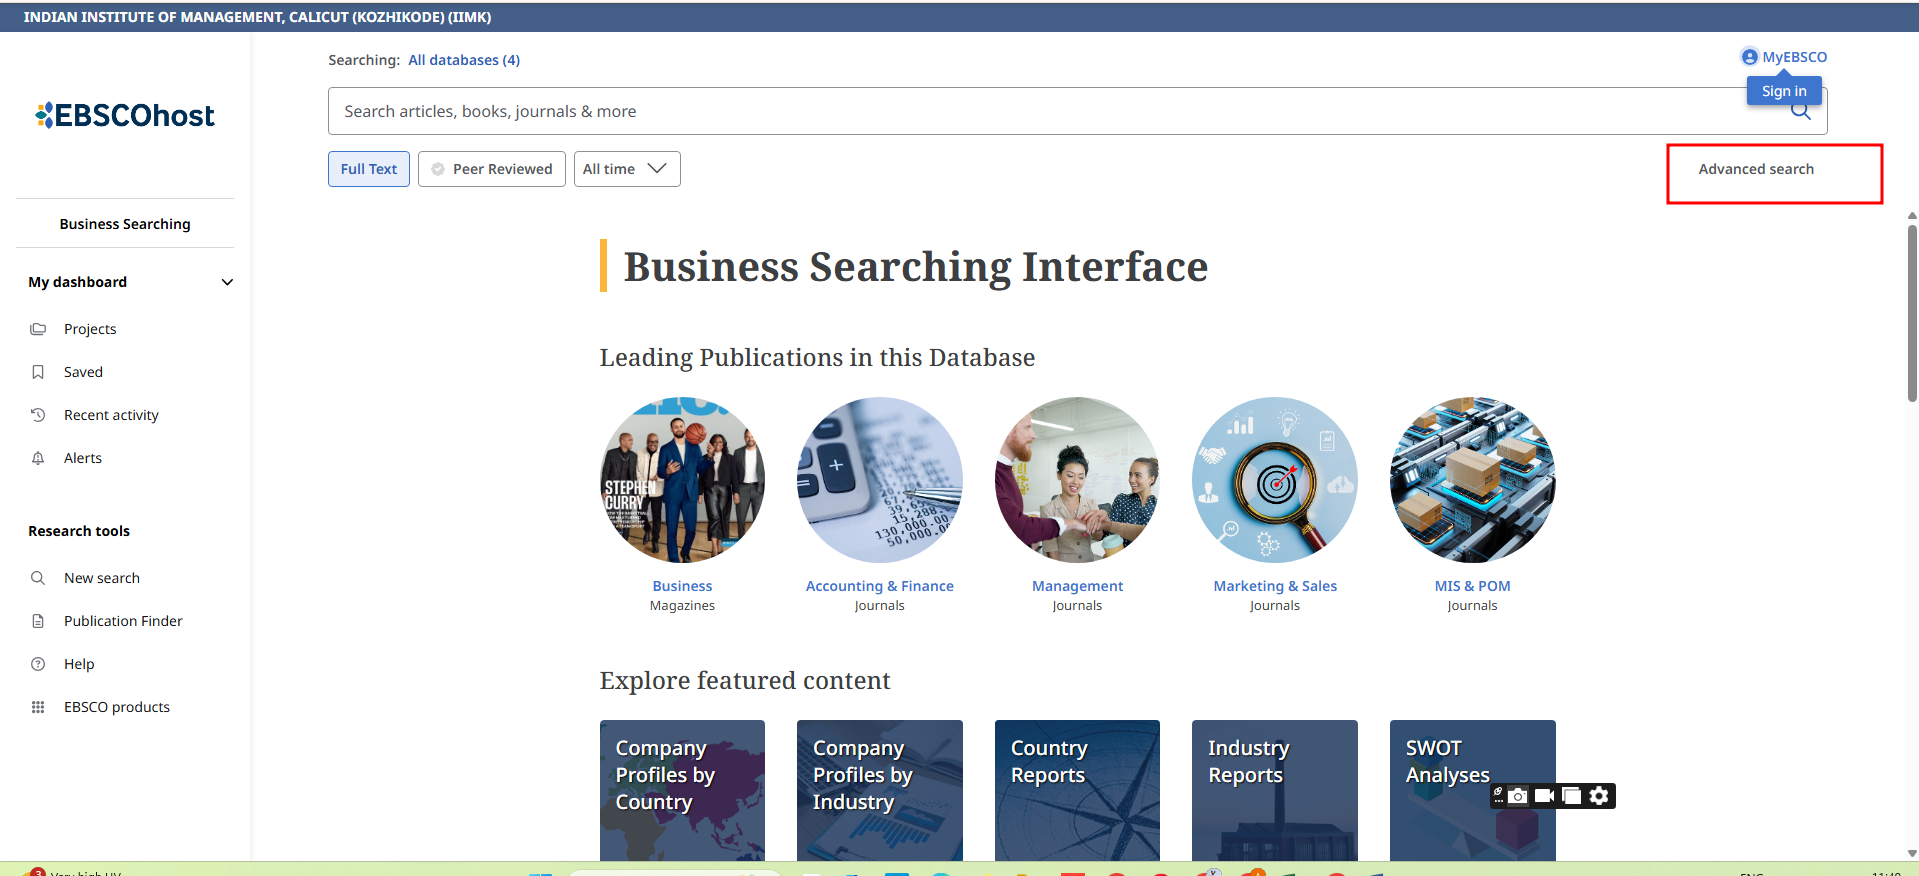This screenshot has width=1919, height=876.
Task: Click the page's vertical scrollbar
Action: (1912, 312)
